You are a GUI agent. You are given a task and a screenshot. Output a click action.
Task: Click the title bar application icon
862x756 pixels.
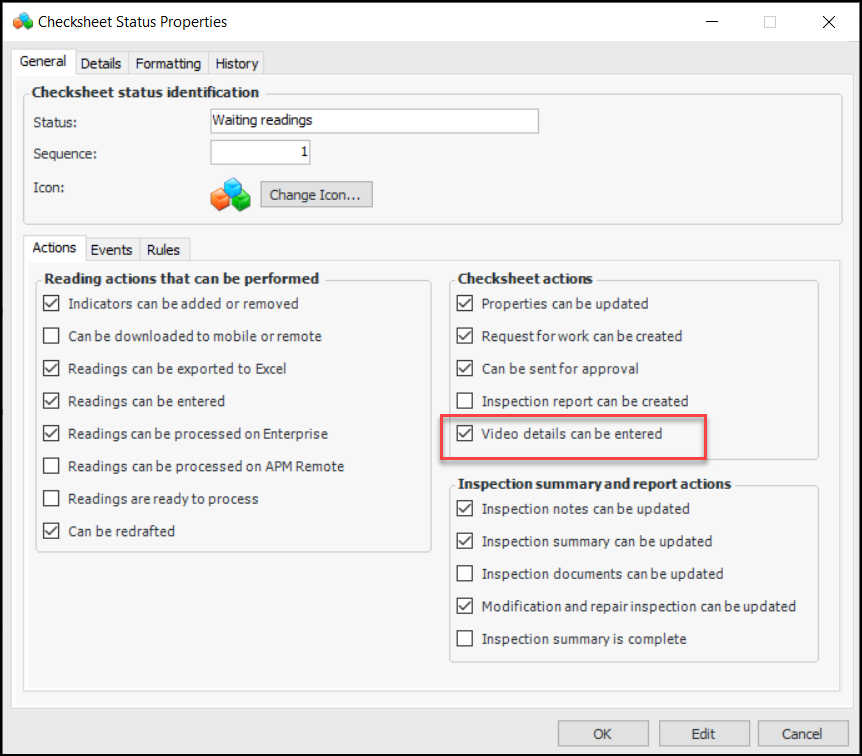pos(23,21)
